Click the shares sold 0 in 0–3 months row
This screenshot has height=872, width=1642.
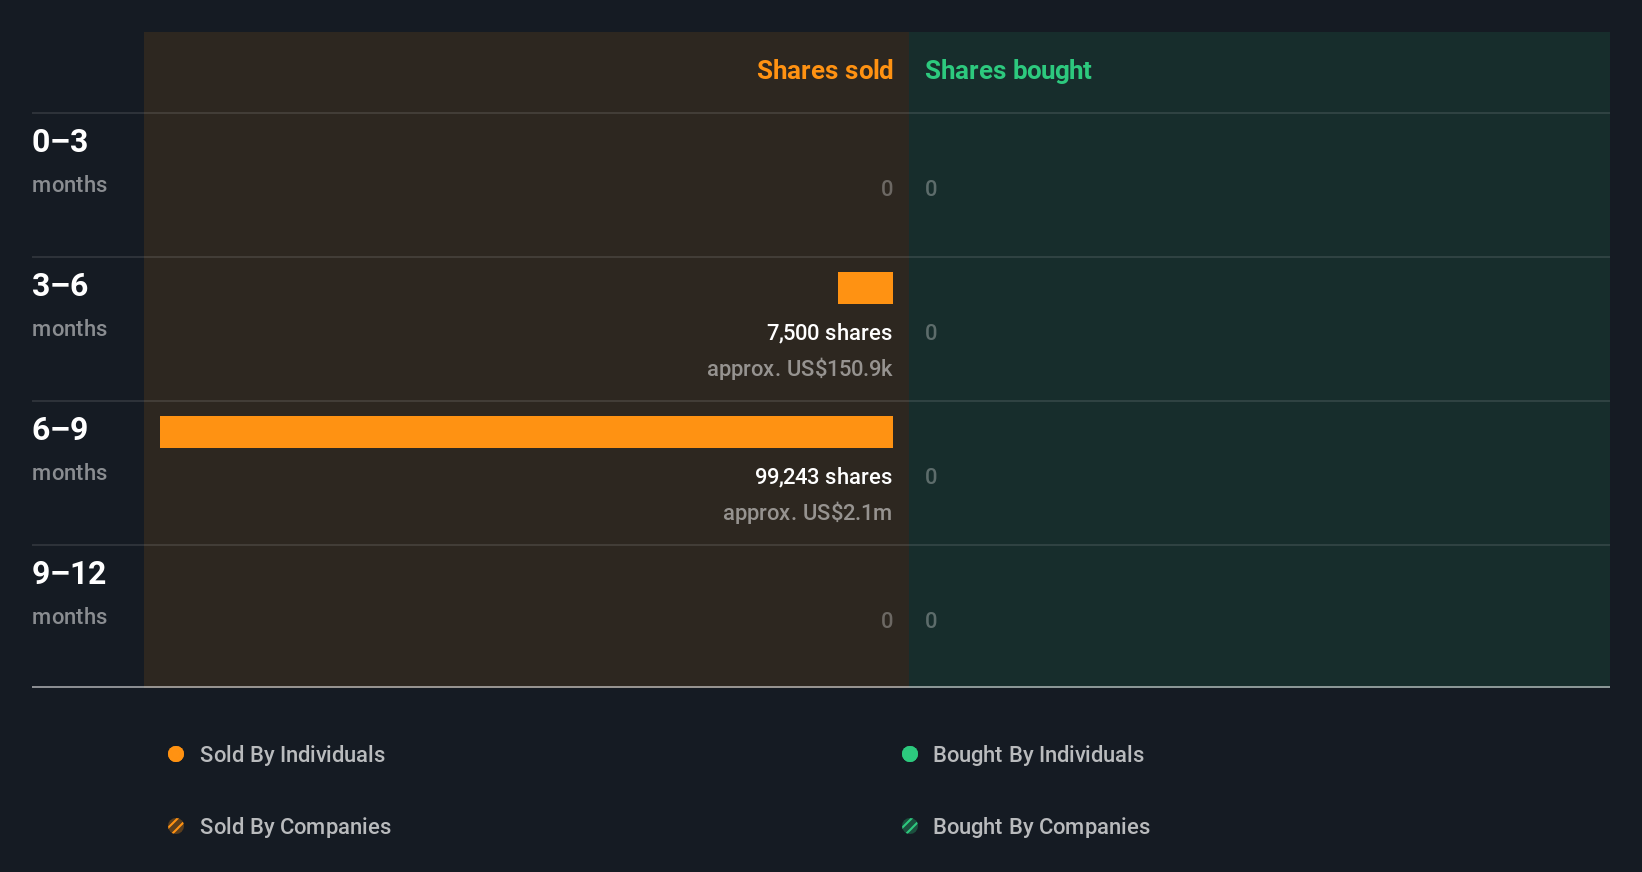(887, 188)
